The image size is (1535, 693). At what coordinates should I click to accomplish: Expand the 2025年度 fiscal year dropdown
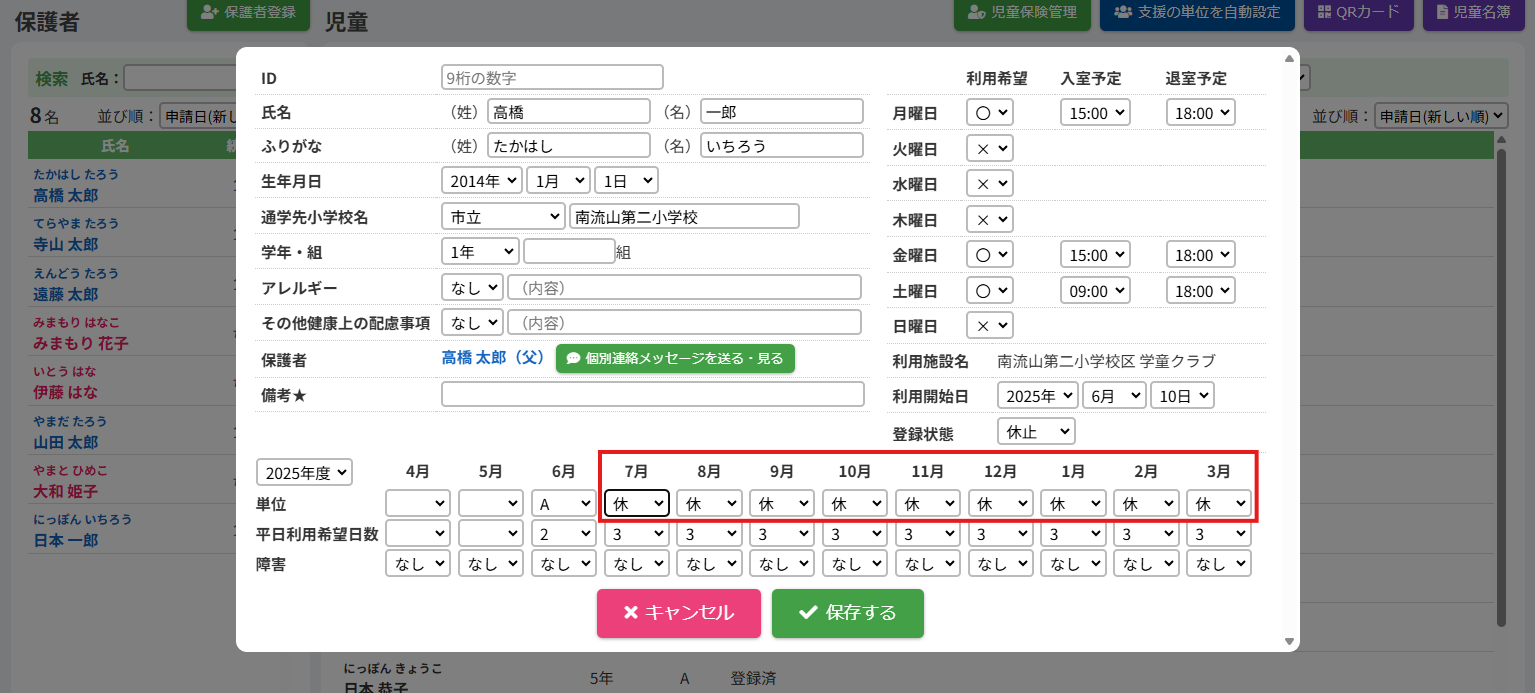(304, 471)
